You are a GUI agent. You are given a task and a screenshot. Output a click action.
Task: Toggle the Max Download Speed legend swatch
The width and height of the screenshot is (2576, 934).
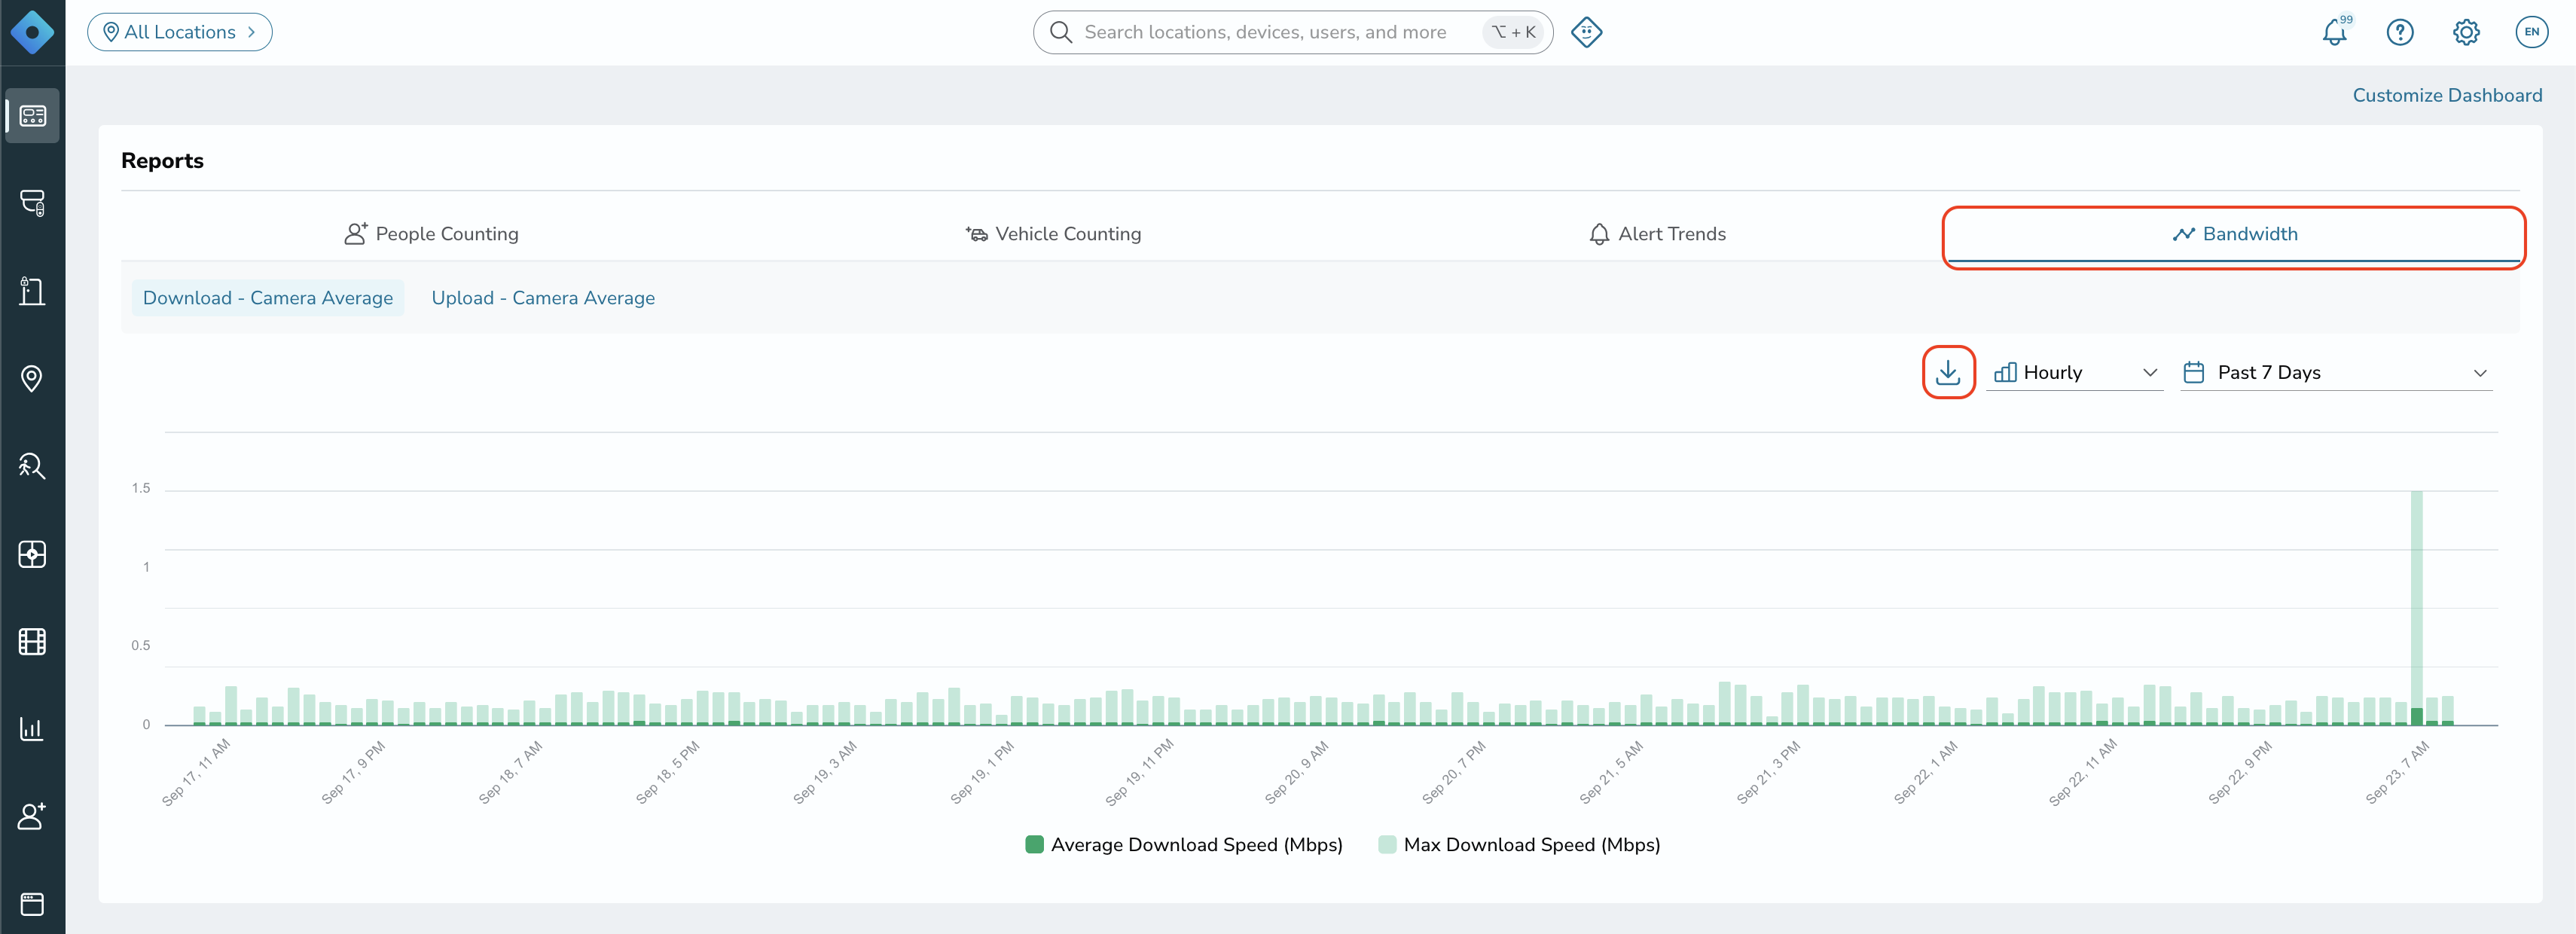(1387, 844)
